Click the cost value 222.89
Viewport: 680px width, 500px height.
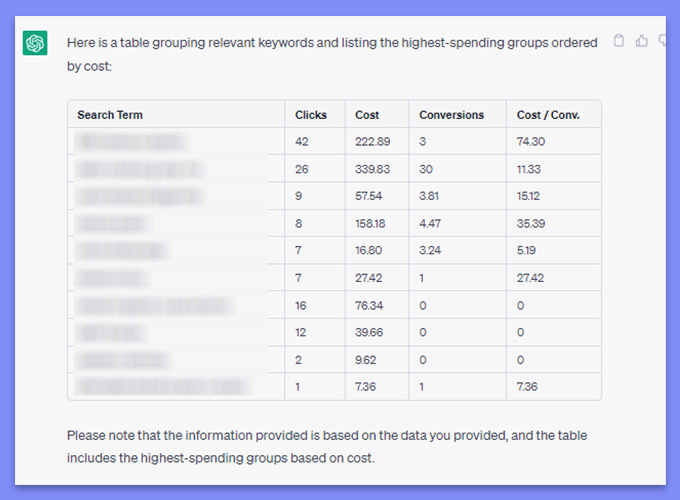pyautogui.click(x=373, y=141)
